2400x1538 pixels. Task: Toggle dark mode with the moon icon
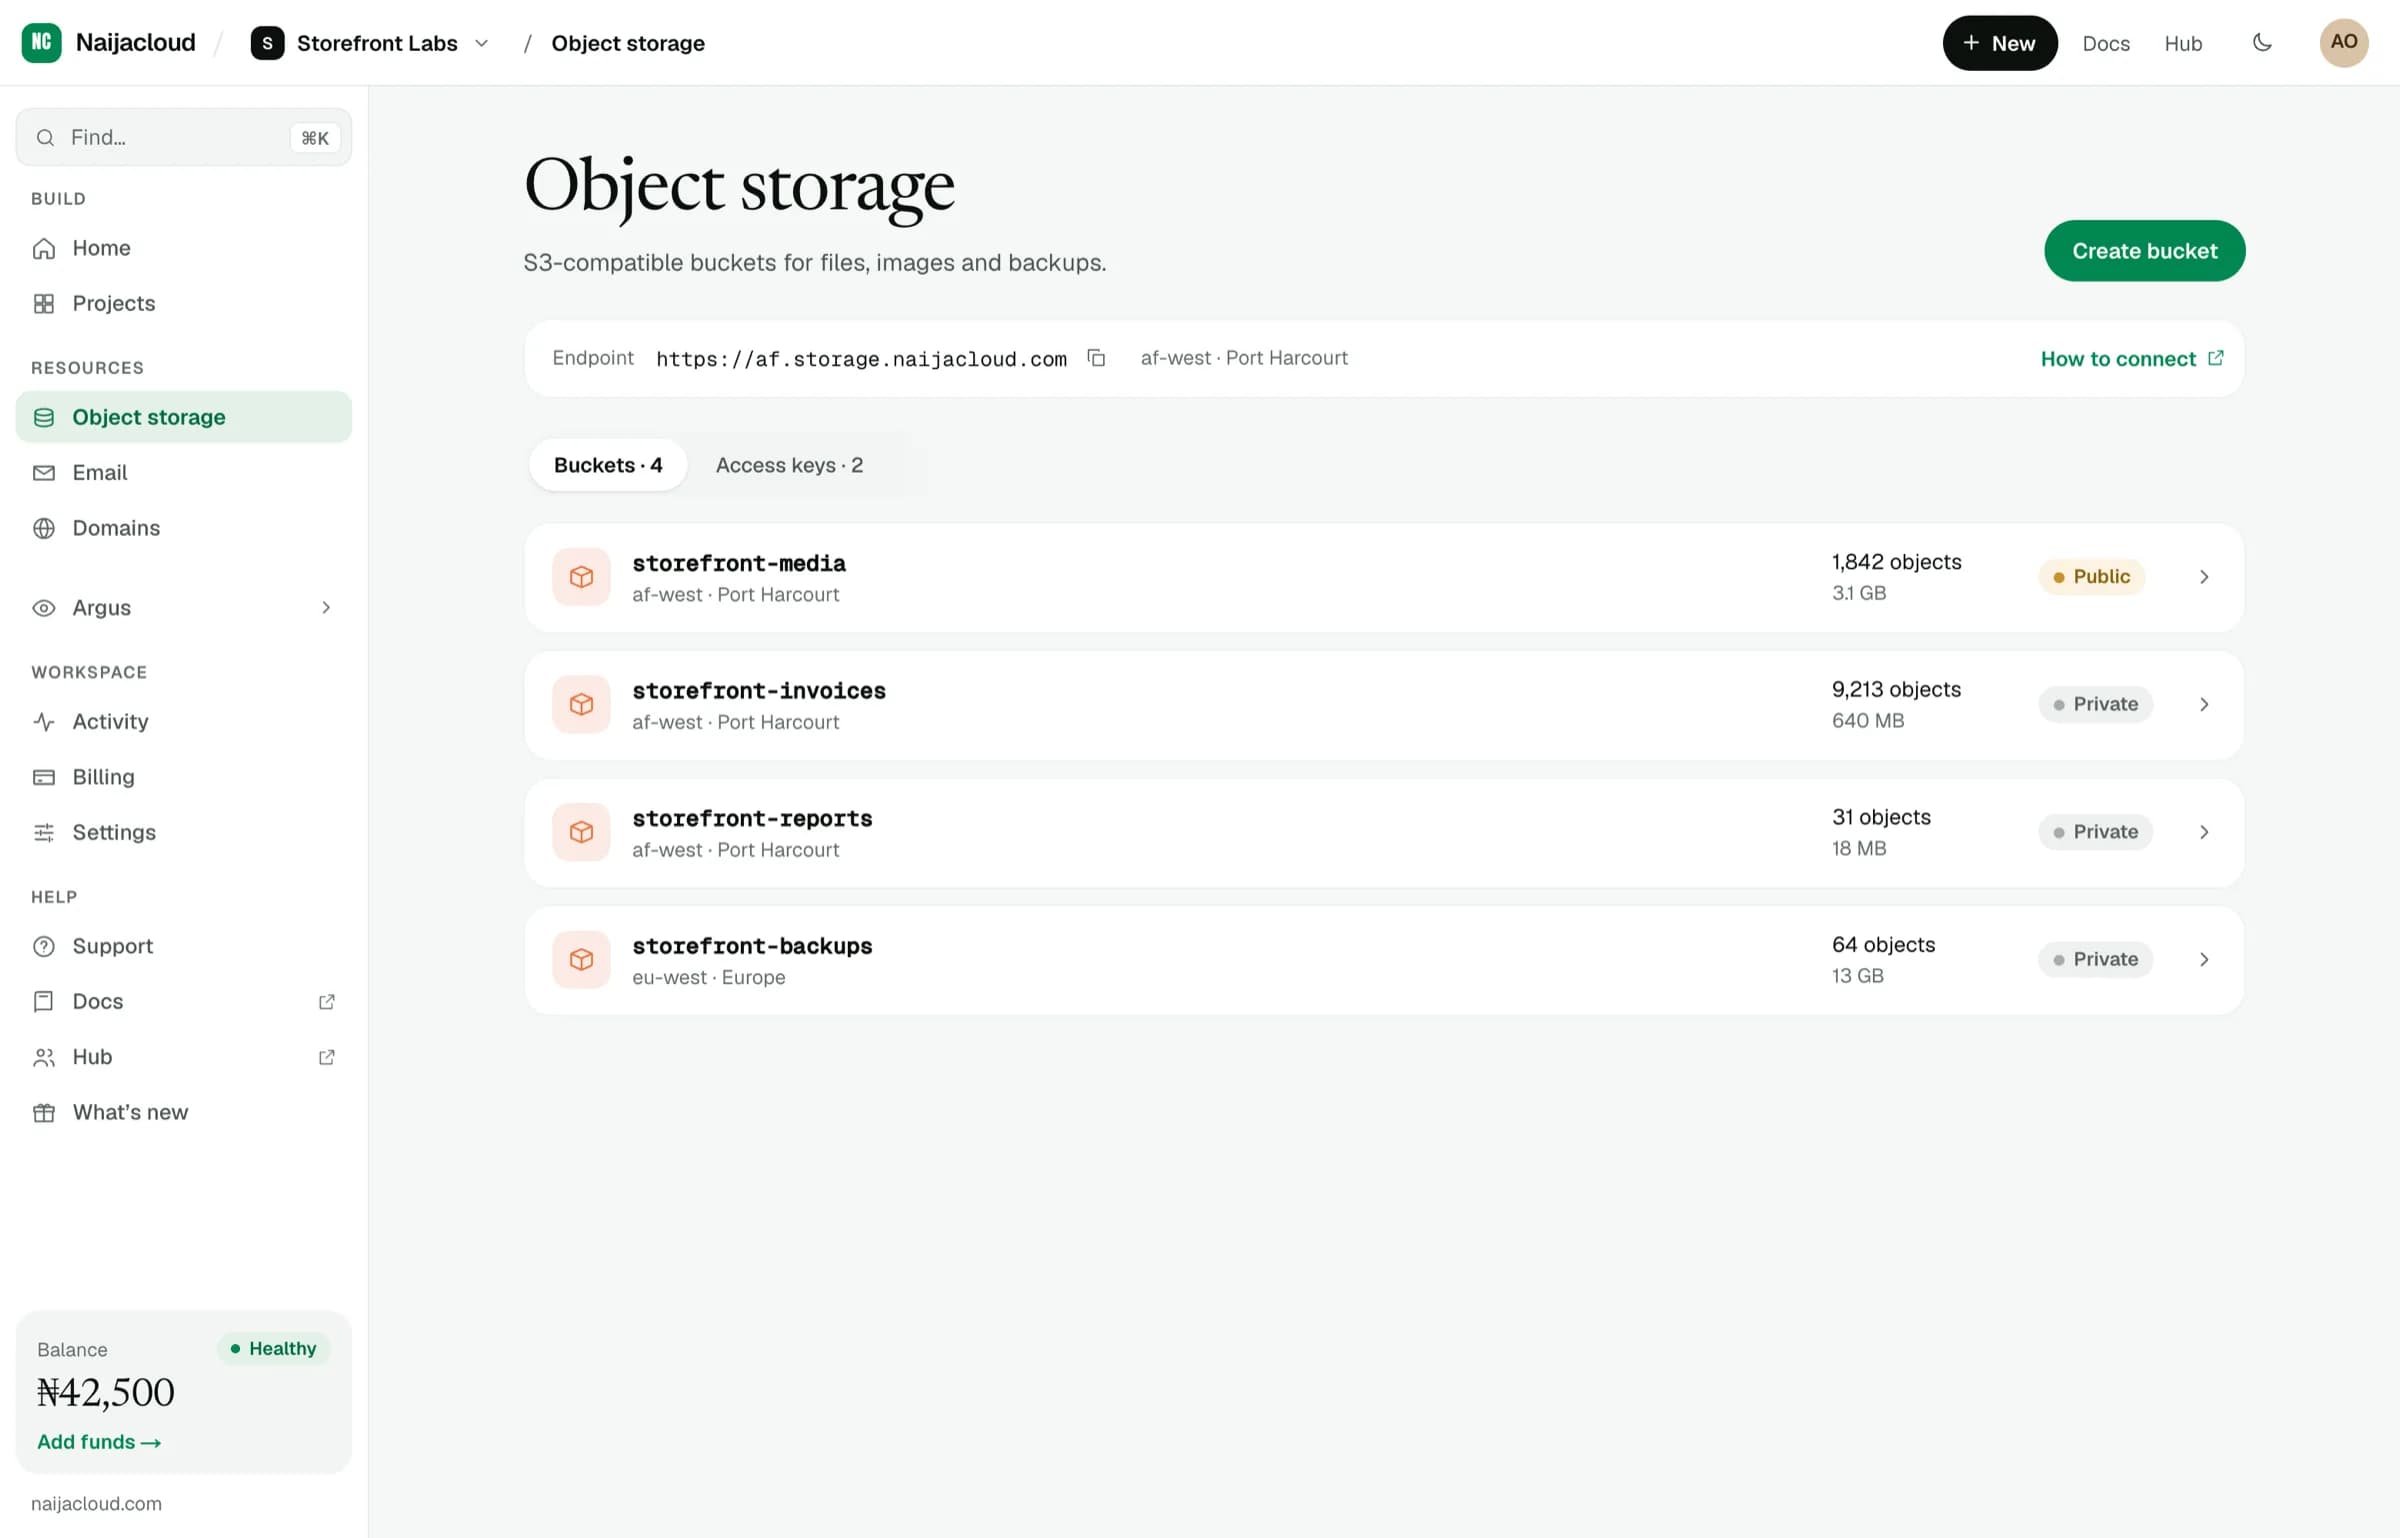pyautogui.click(x=2262, y=42)
